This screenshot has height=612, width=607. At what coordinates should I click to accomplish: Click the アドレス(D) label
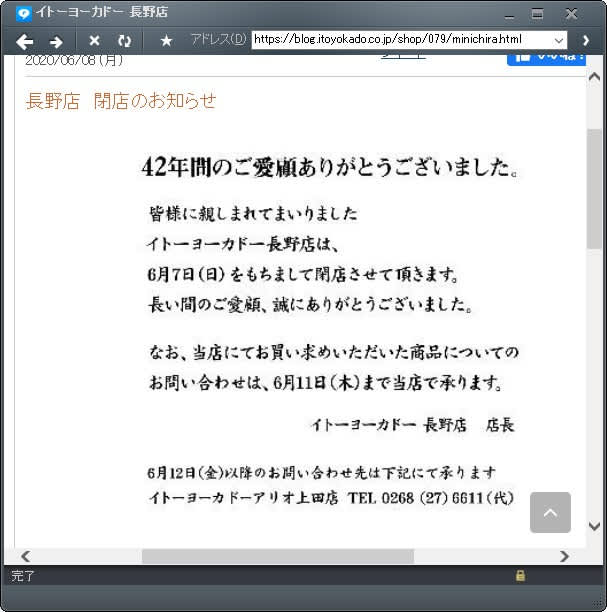coord(218,39)
